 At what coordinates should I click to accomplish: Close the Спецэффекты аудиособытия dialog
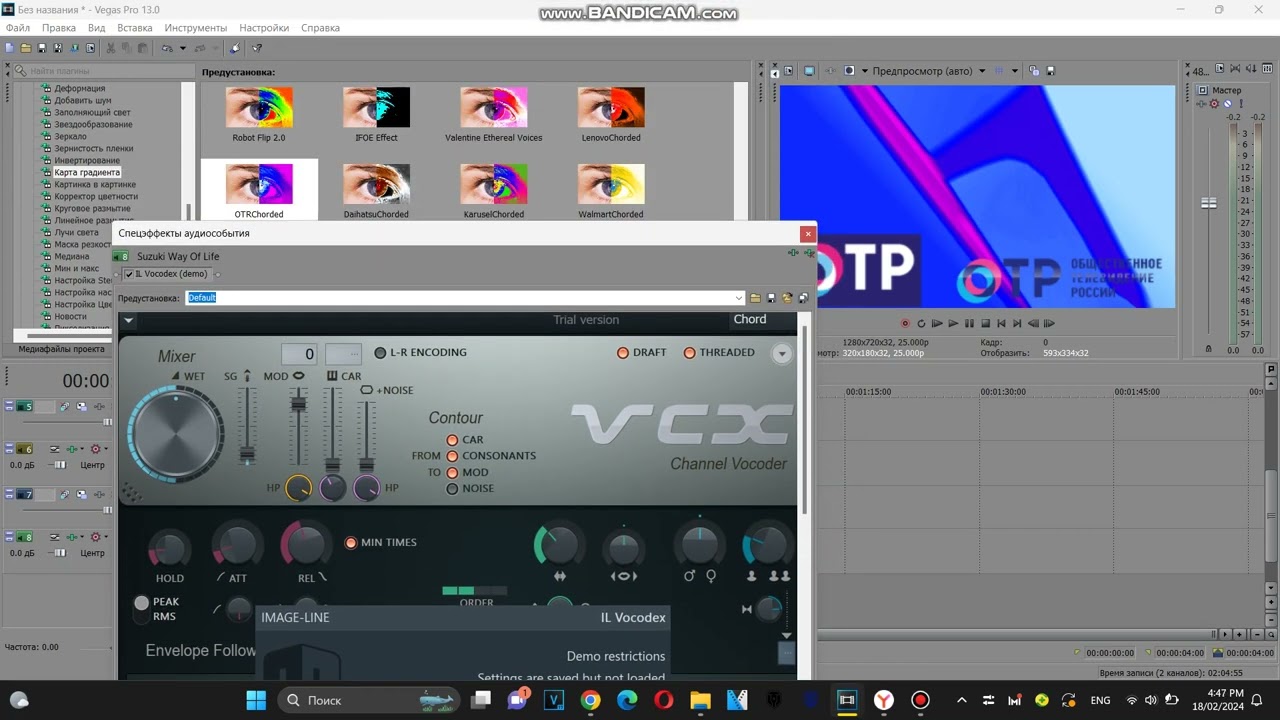pos(807,234)
